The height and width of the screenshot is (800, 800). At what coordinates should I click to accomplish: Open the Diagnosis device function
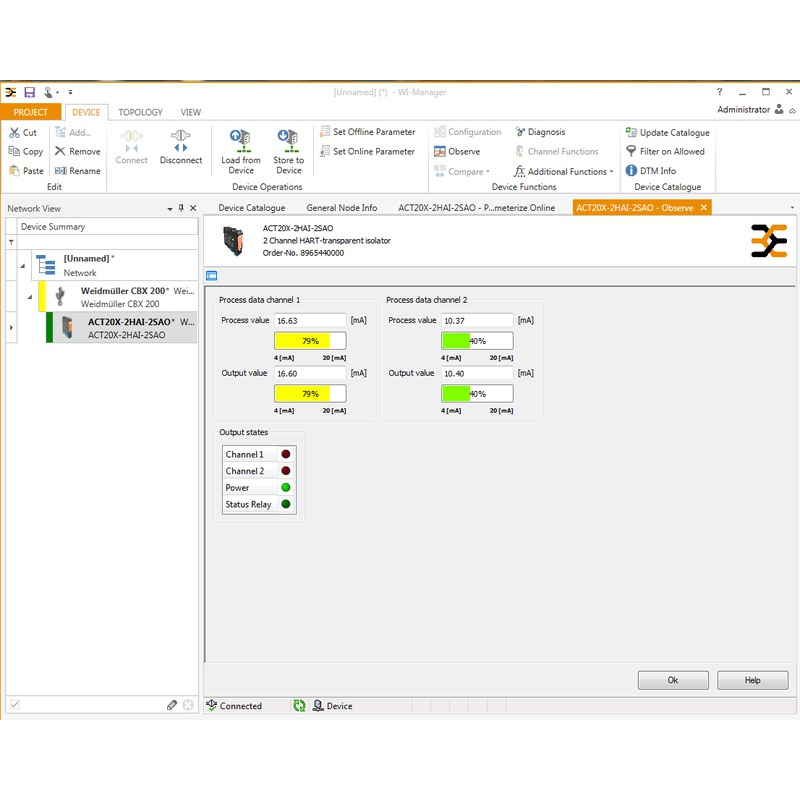(x=540, y=132)
